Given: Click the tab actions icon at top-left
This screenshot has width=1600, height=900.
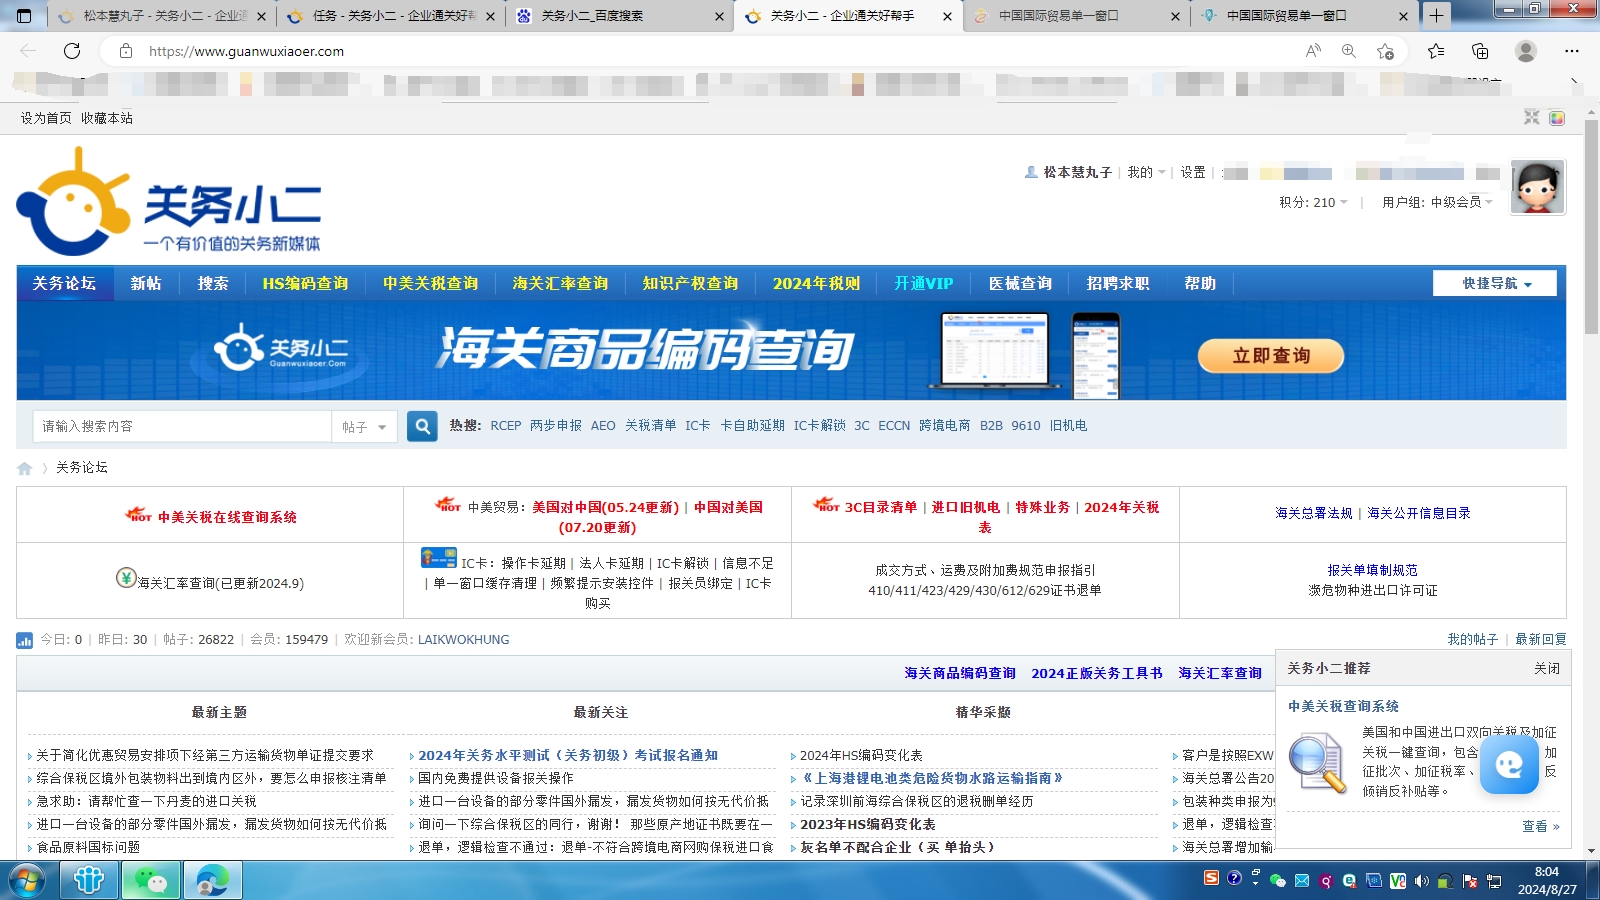Looking at the screenshot, I should 24,15.
